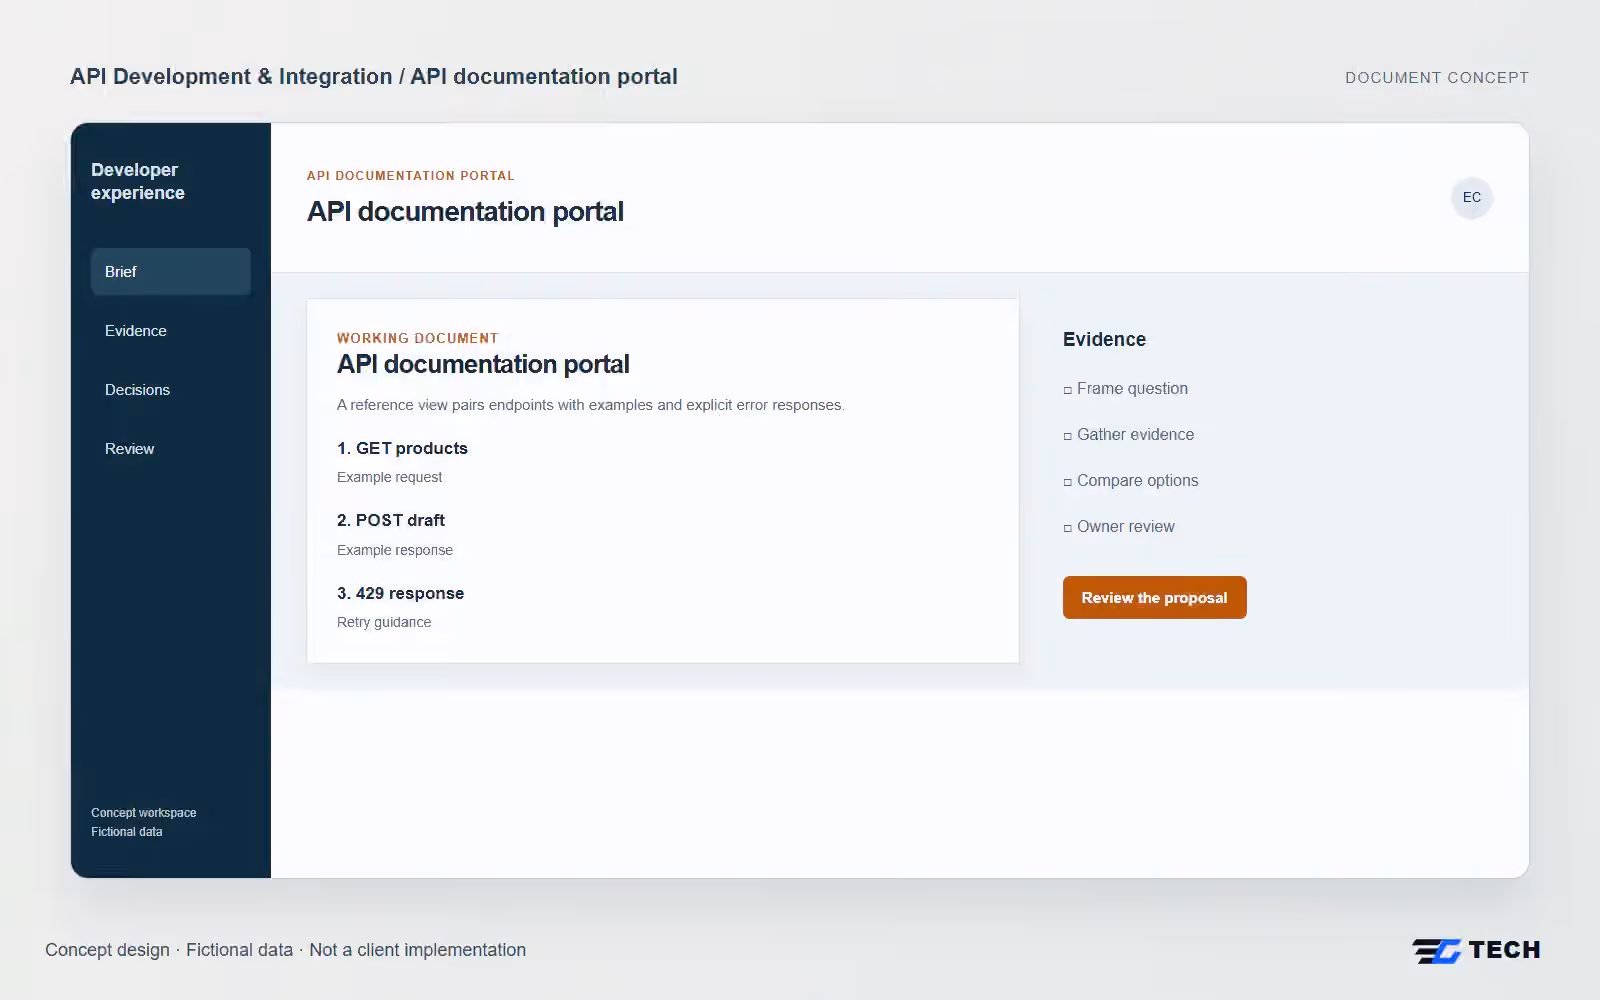Click the Review the proposal button
Viewport: 1600px width, 1000px height.
[1155, 598]
